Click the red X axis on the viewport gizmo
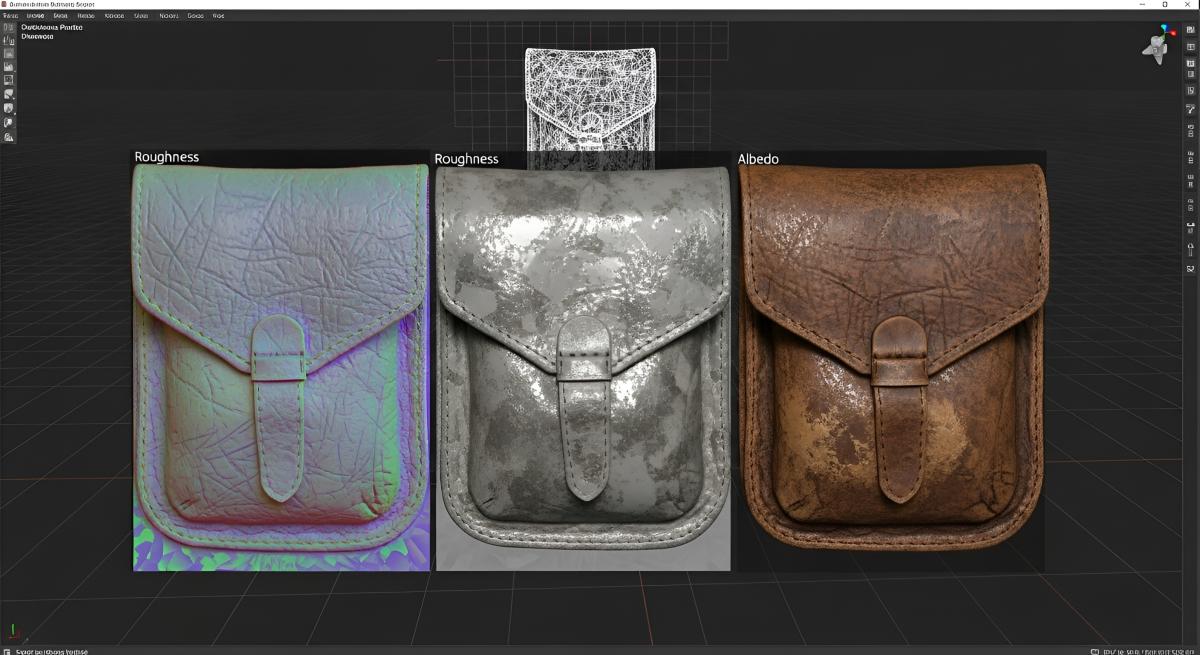The width and height of the screenshot is (1200, 655). point(1174,33)
